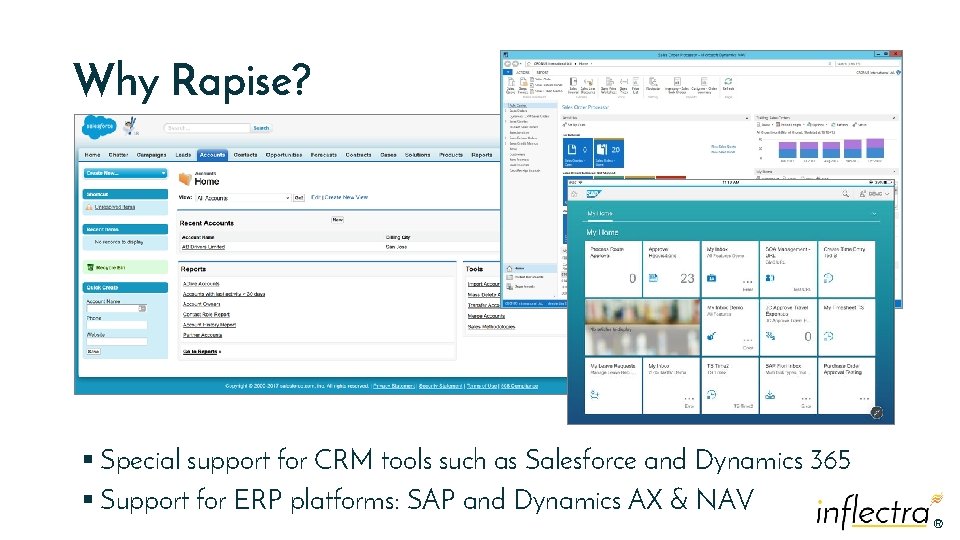Click the Dynamics NAV back navigation arrow
The width and height of the screenshot is (960, 540).
pyautogui.click(x=508, y=64)
